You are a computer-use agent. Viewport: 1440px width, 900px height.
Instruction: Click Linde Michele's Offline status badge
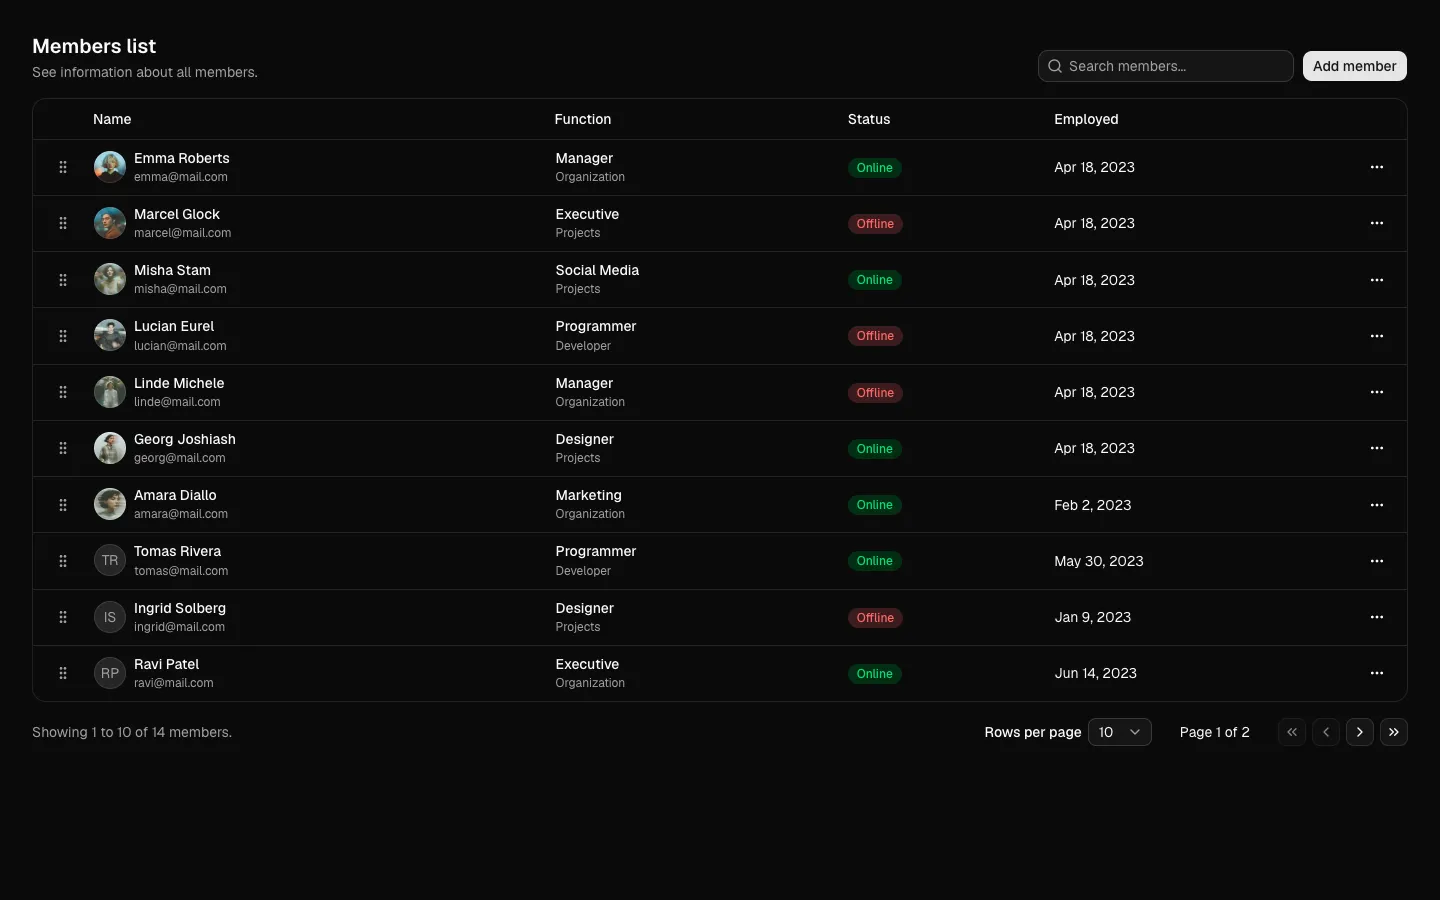(875, 393)
